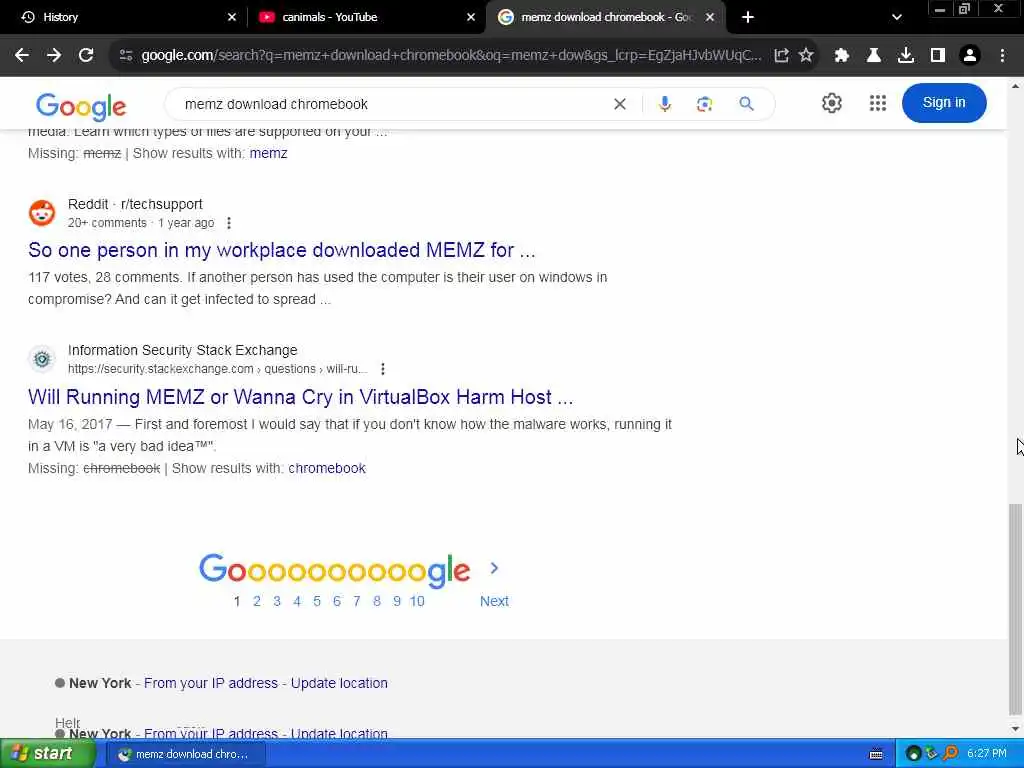This screenshot has height=768, width=1024.
Task: Open Will Running MEMZ VirtualBox result
Action: 300,397
